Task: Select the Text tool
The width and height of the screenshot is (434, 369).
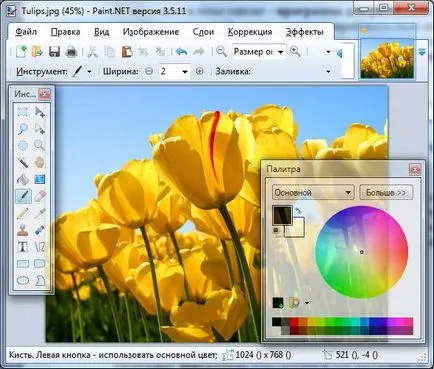Action: point(23,247)
